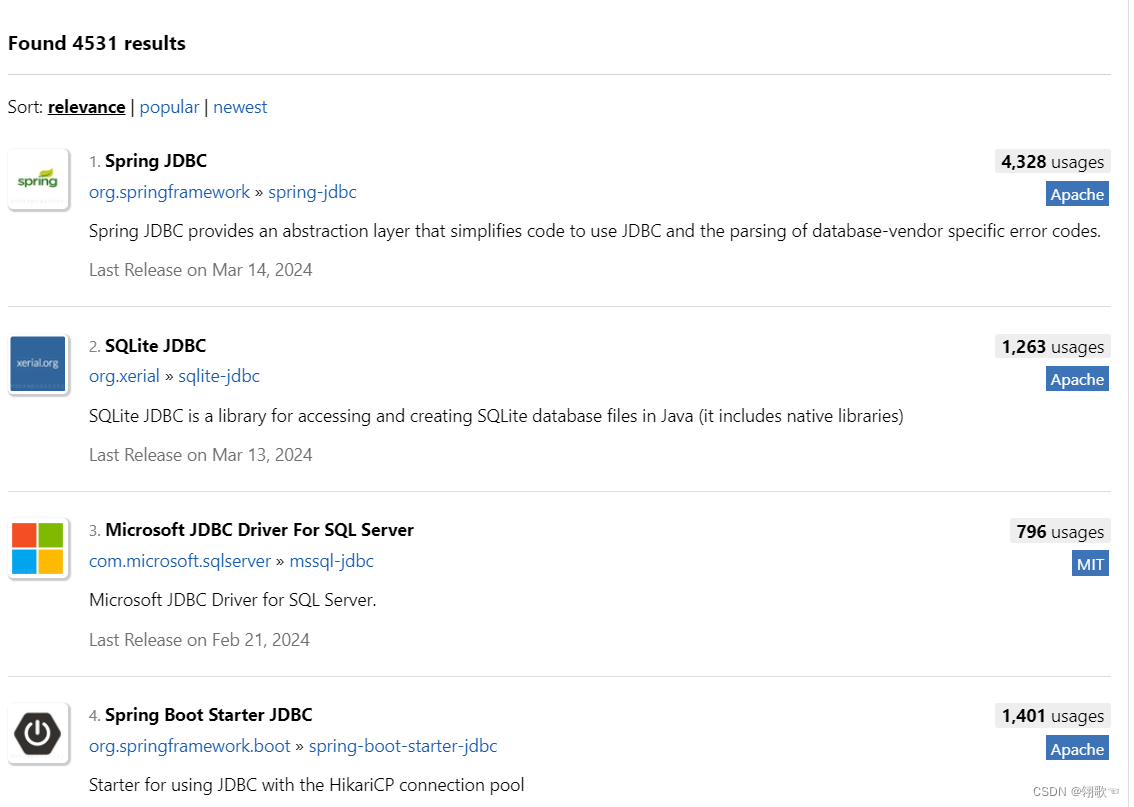Viewport: 1134px width, 807px height.
Task: Click Apache license tag for Spring JDBC
Action: point(1077,194)
